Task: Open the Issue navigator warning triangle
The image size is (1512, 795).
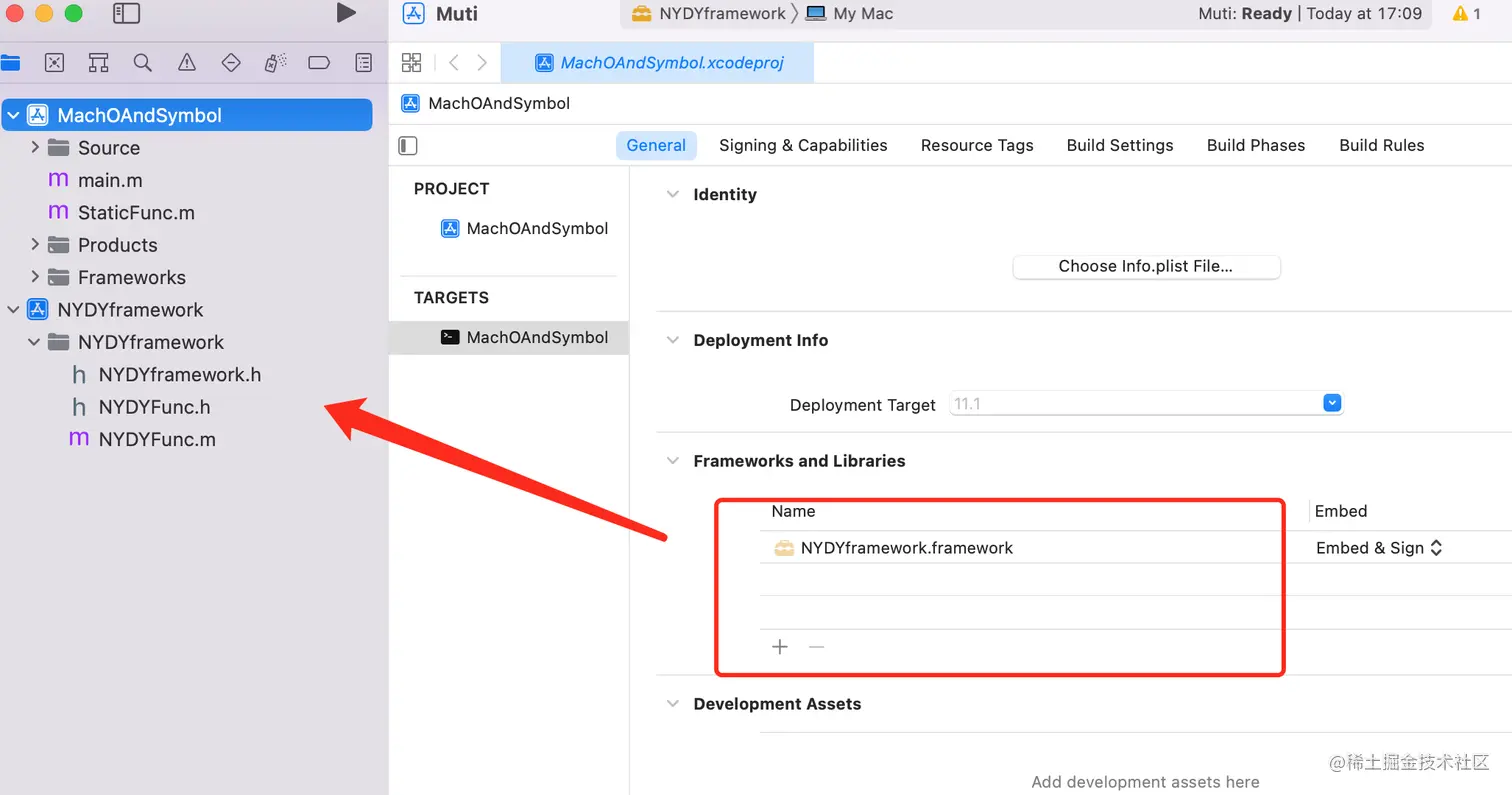Action: tap(187, 63)
